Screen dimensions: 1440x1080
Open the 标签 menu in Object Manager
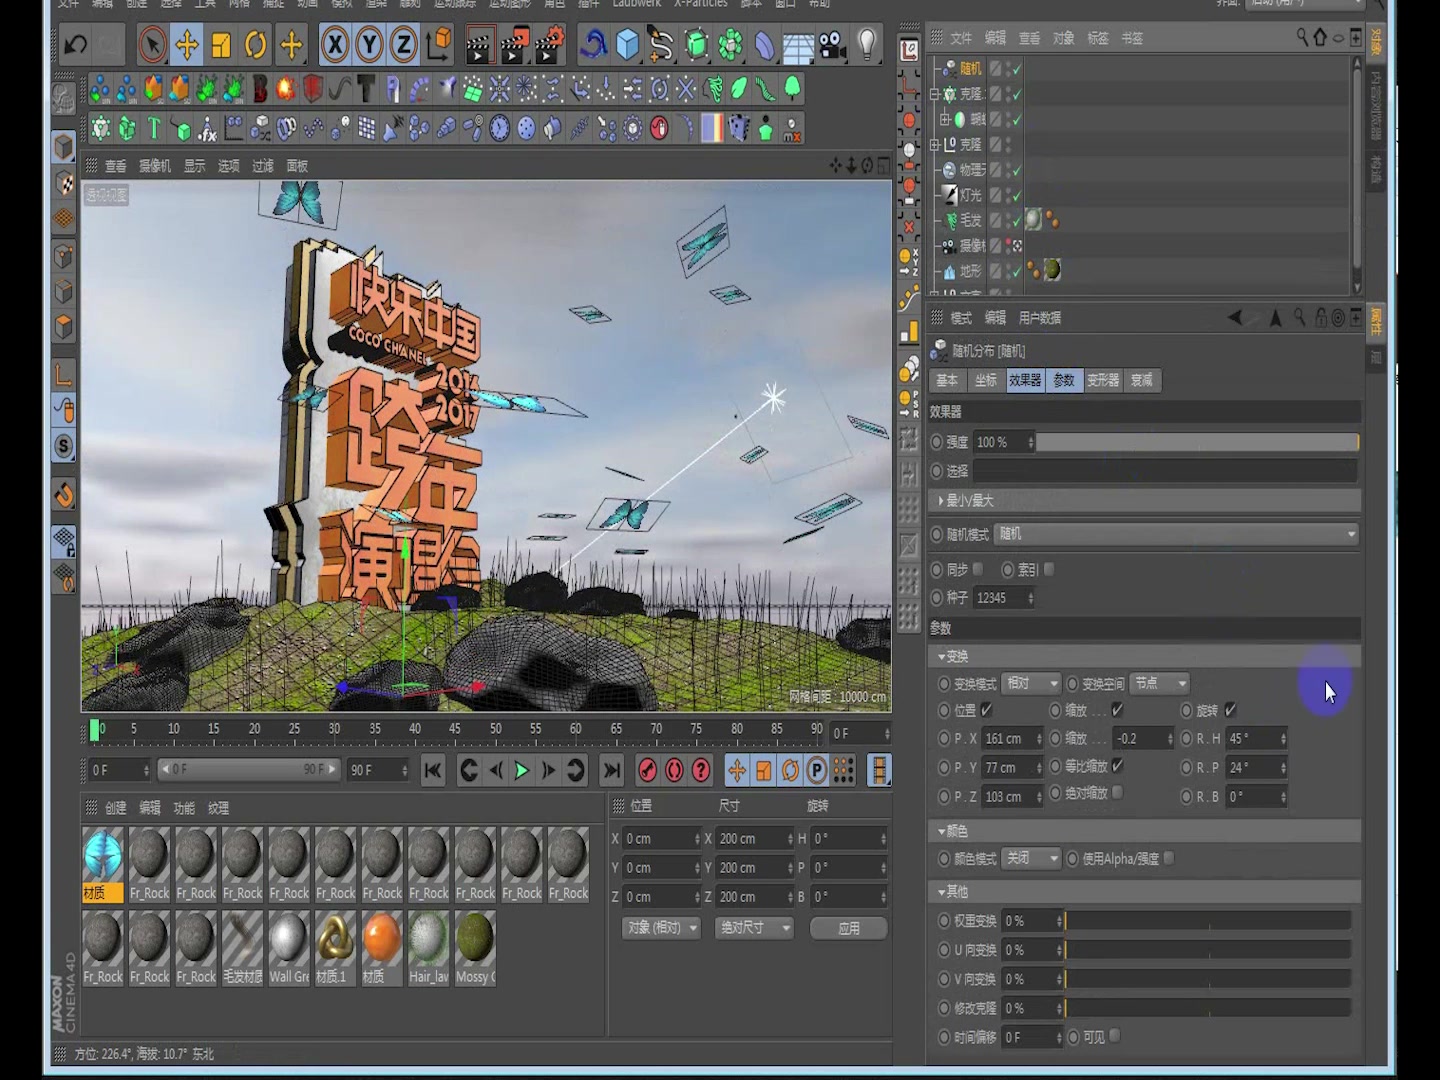click(1098, 37)
